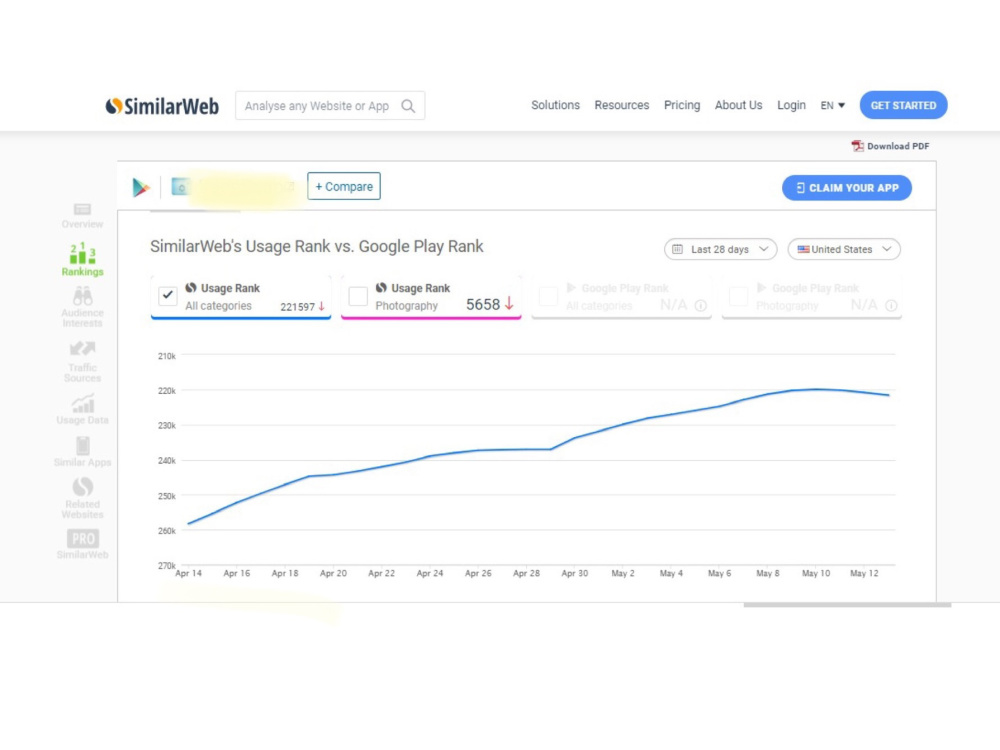Image resolution: width=1000 pixels, height=750 pixels.
Task: Open the Solutions menu
Action: (555, 105)
